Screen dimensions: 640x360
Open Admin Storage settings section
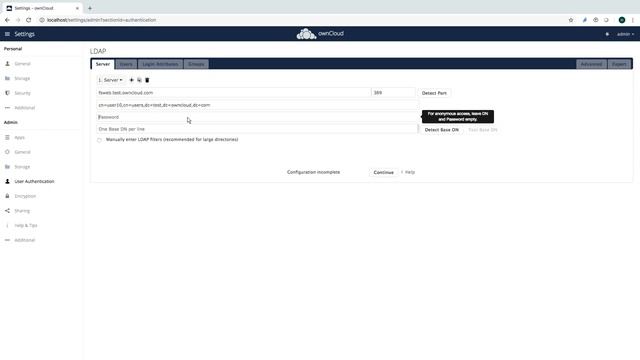pos(22,167)
